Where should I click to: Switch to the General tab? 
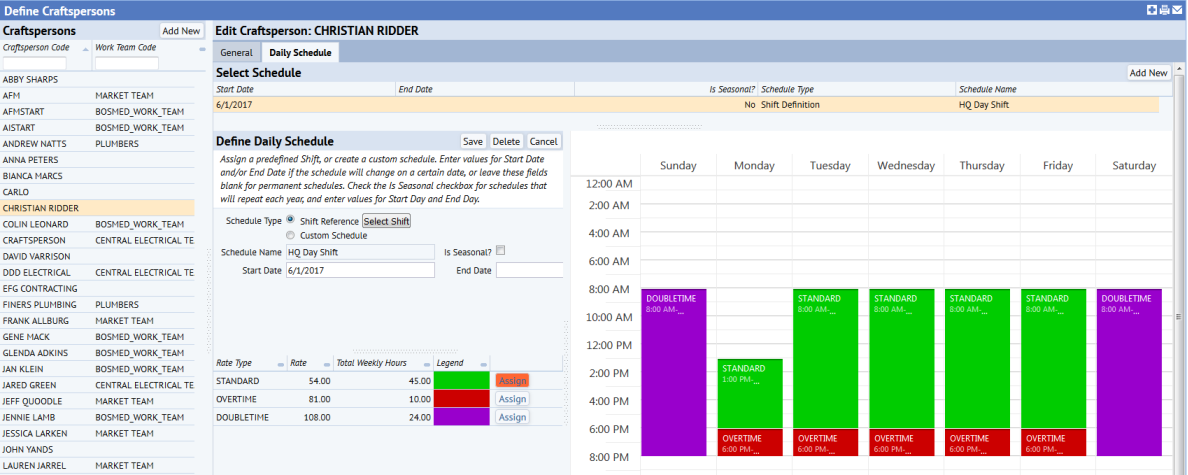point(236,53)
